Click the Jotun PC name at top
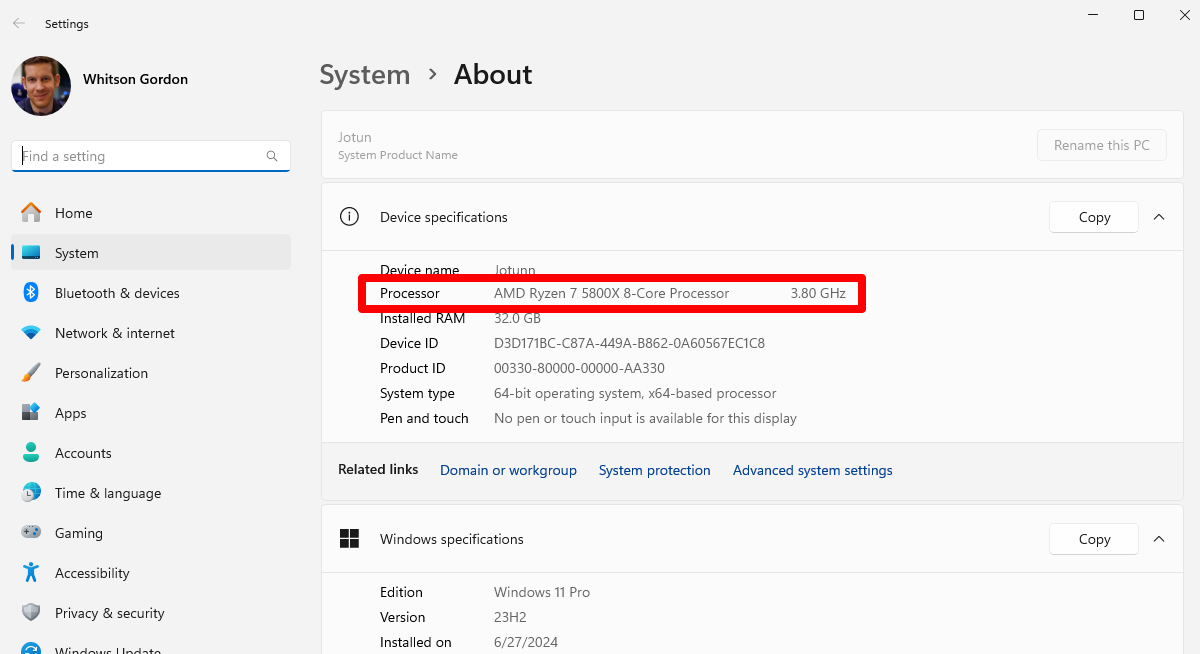This screenshot has height=654, width=1200. coord(355,137)
